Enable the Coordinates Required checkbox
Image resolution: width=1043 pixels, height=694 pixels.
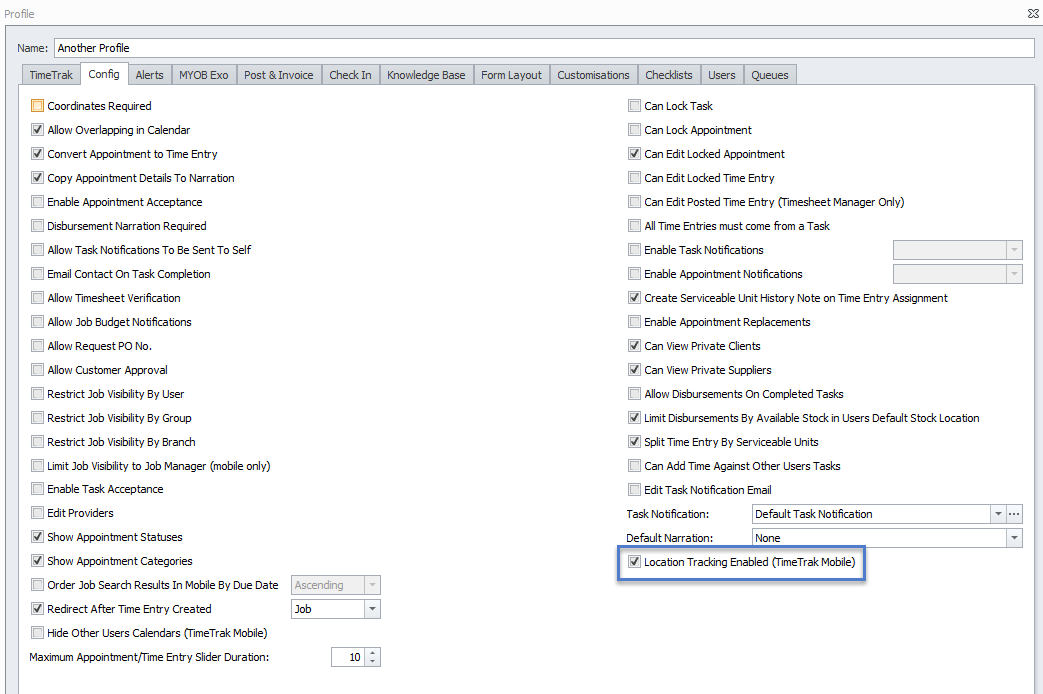[x=38, y=106]
